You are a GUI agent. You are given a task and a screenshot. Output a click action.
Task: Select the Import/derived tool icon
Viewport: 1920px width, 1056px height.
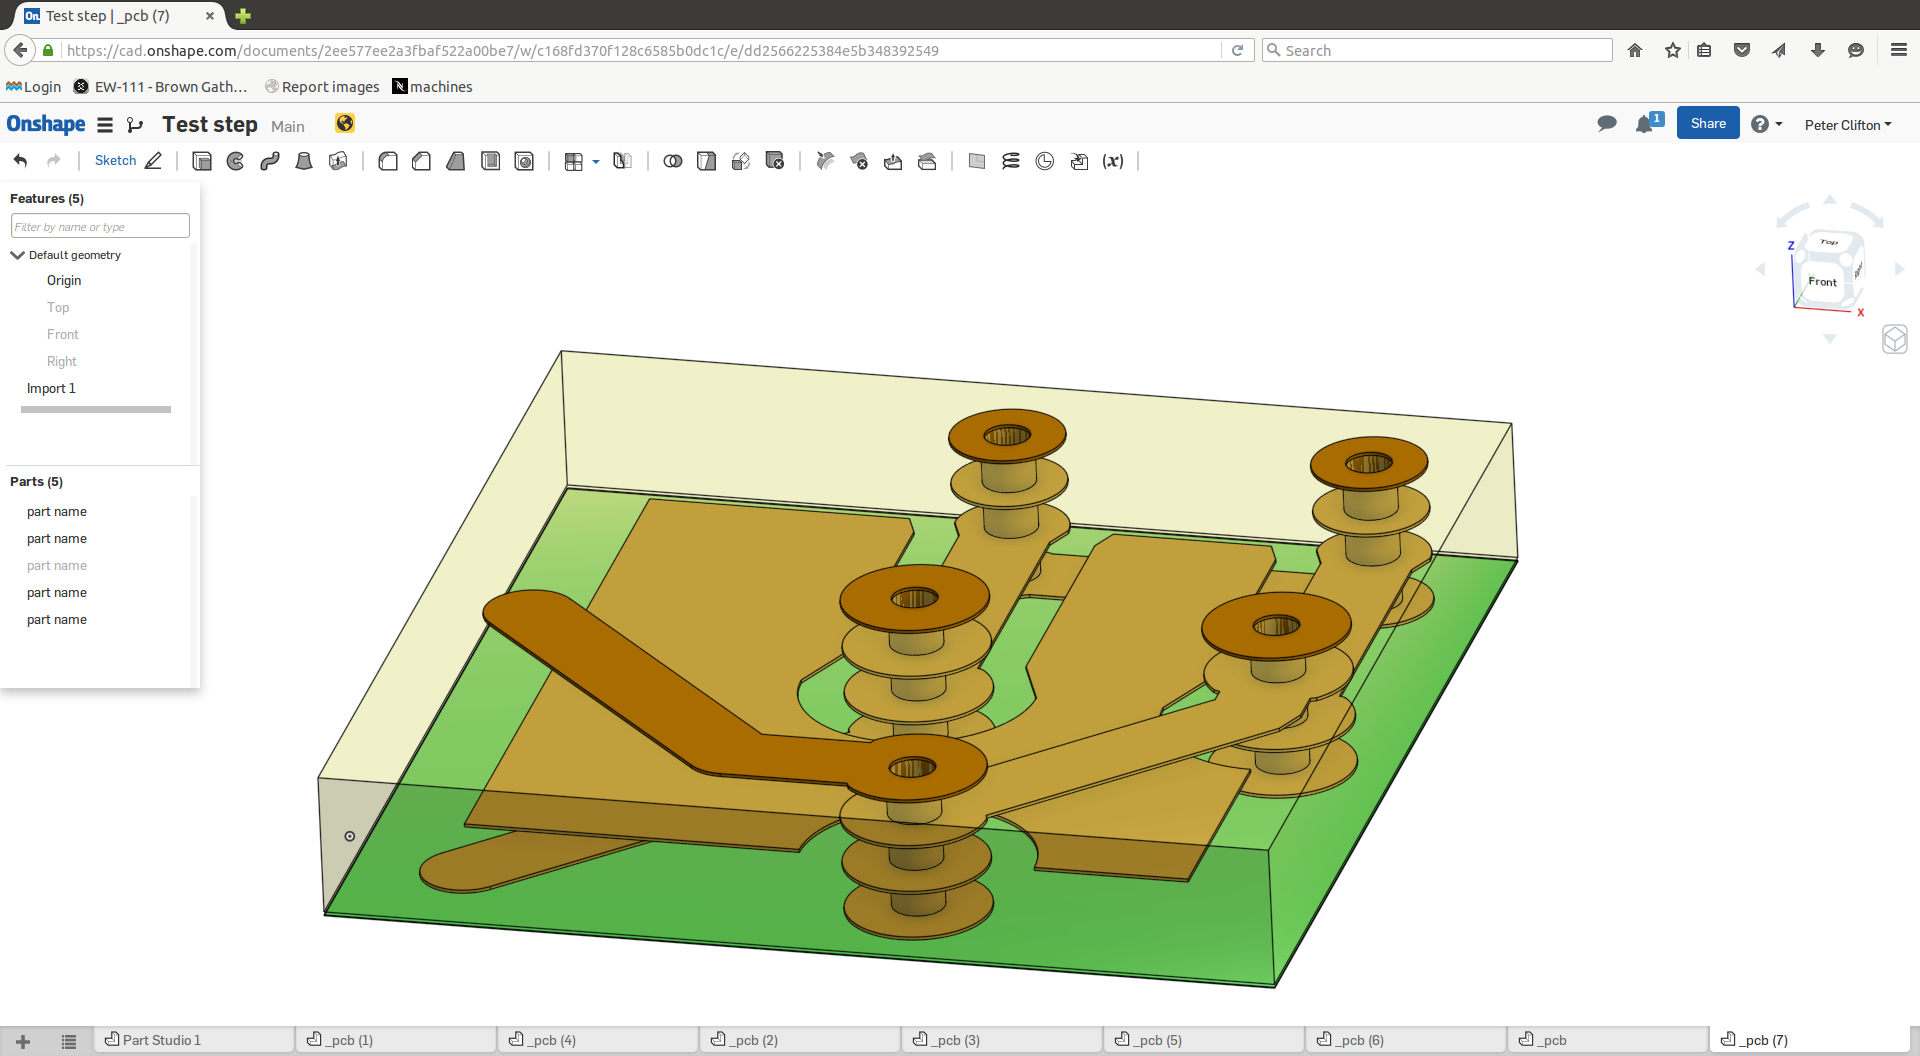[1079, 161]
